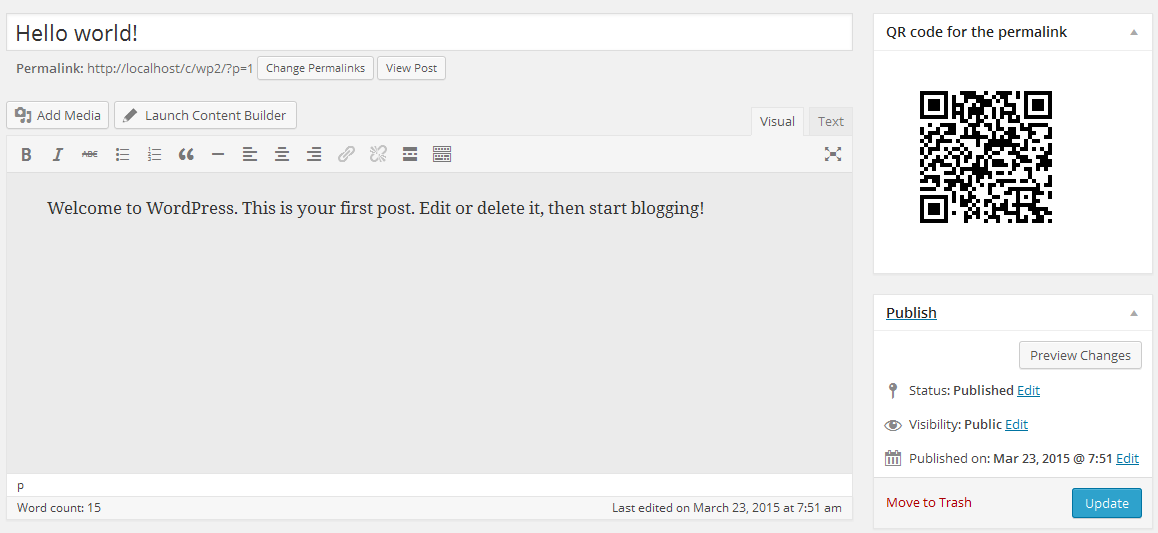This screenshot has height=533, width=1158.
Task: Apply italic formatting to text
Action: coord(58,154)
